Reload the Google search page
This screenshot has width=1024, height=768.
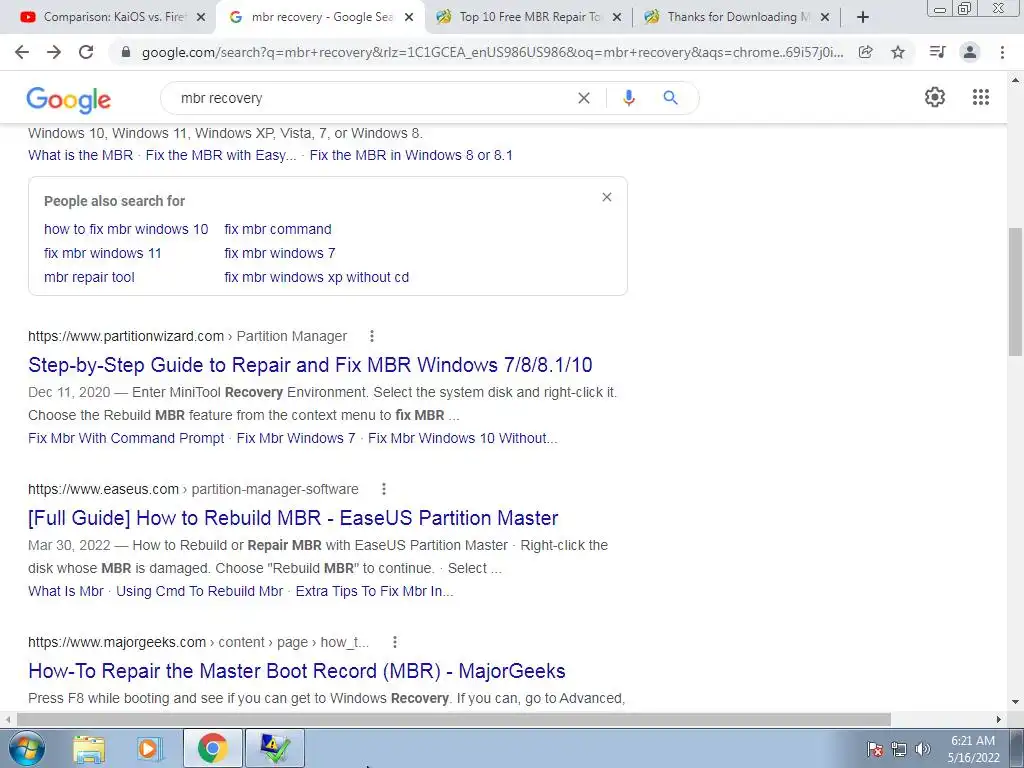[86, 52]
